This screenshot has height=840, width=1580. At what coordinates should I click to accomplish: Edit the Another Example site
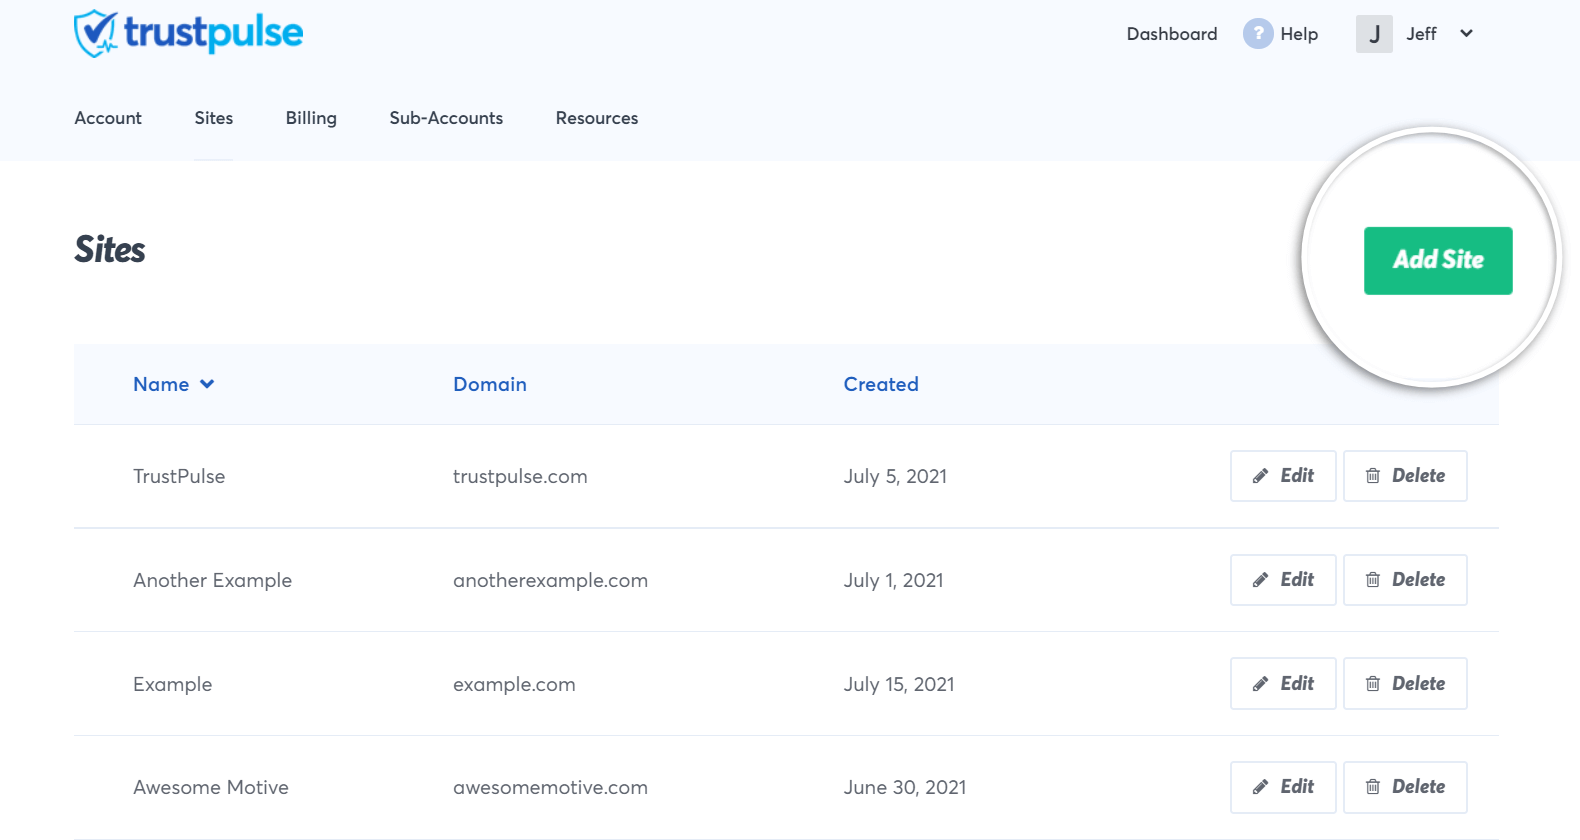point(1283,580)
